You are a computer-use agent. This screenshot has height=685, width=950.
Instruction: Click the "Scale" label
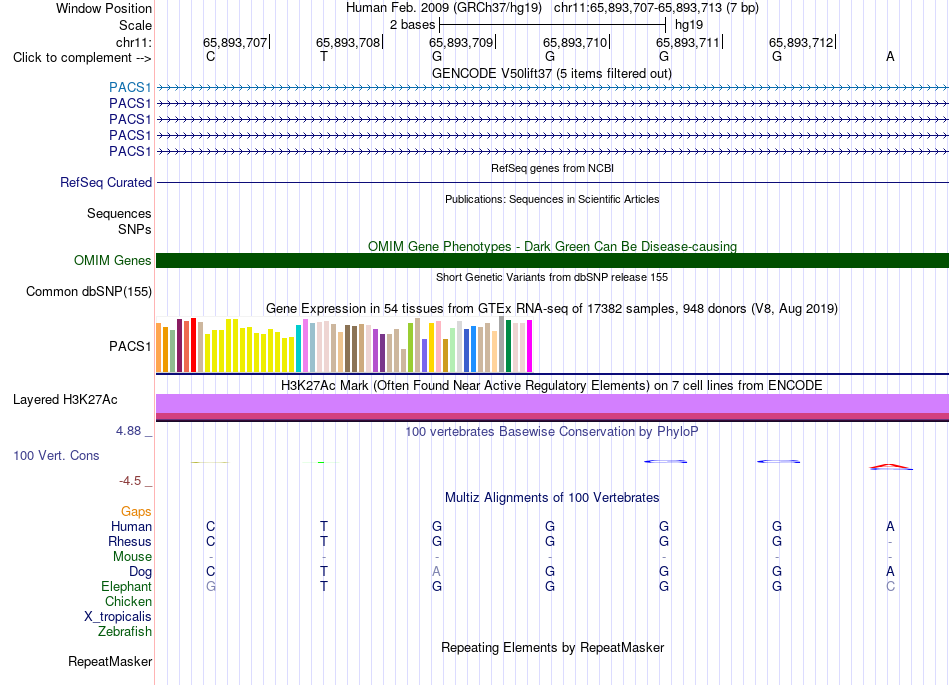(x=135, y=25)
